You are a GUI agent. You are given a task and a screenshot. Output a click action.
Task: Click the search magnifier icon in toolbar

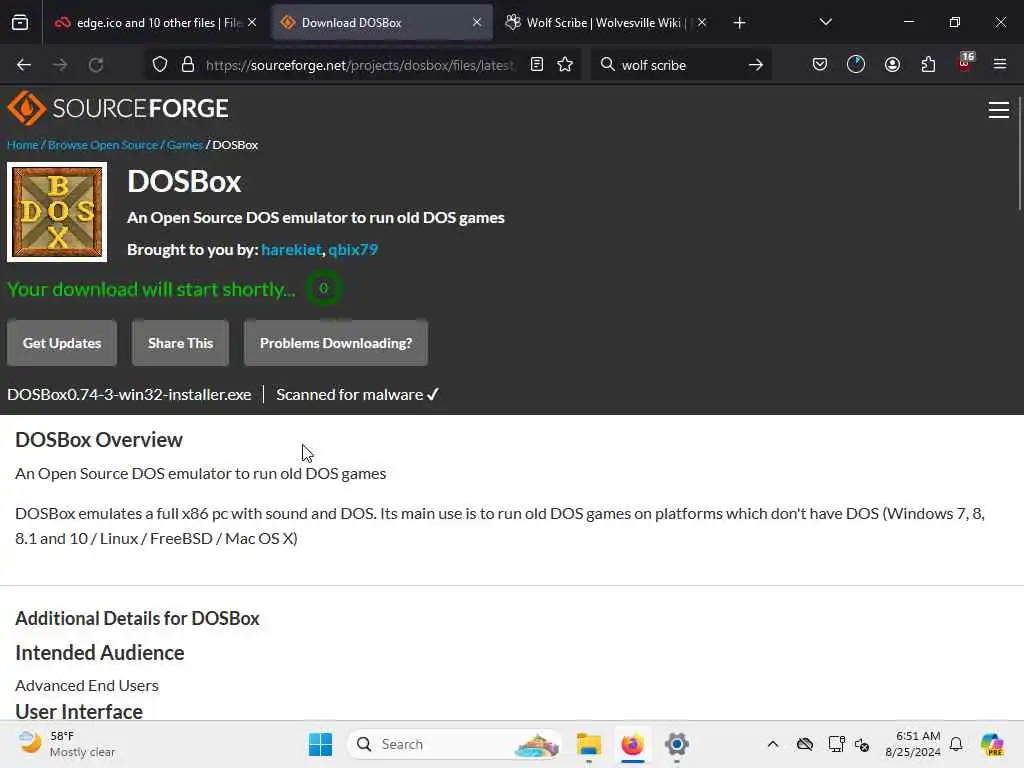pos(607,65)
